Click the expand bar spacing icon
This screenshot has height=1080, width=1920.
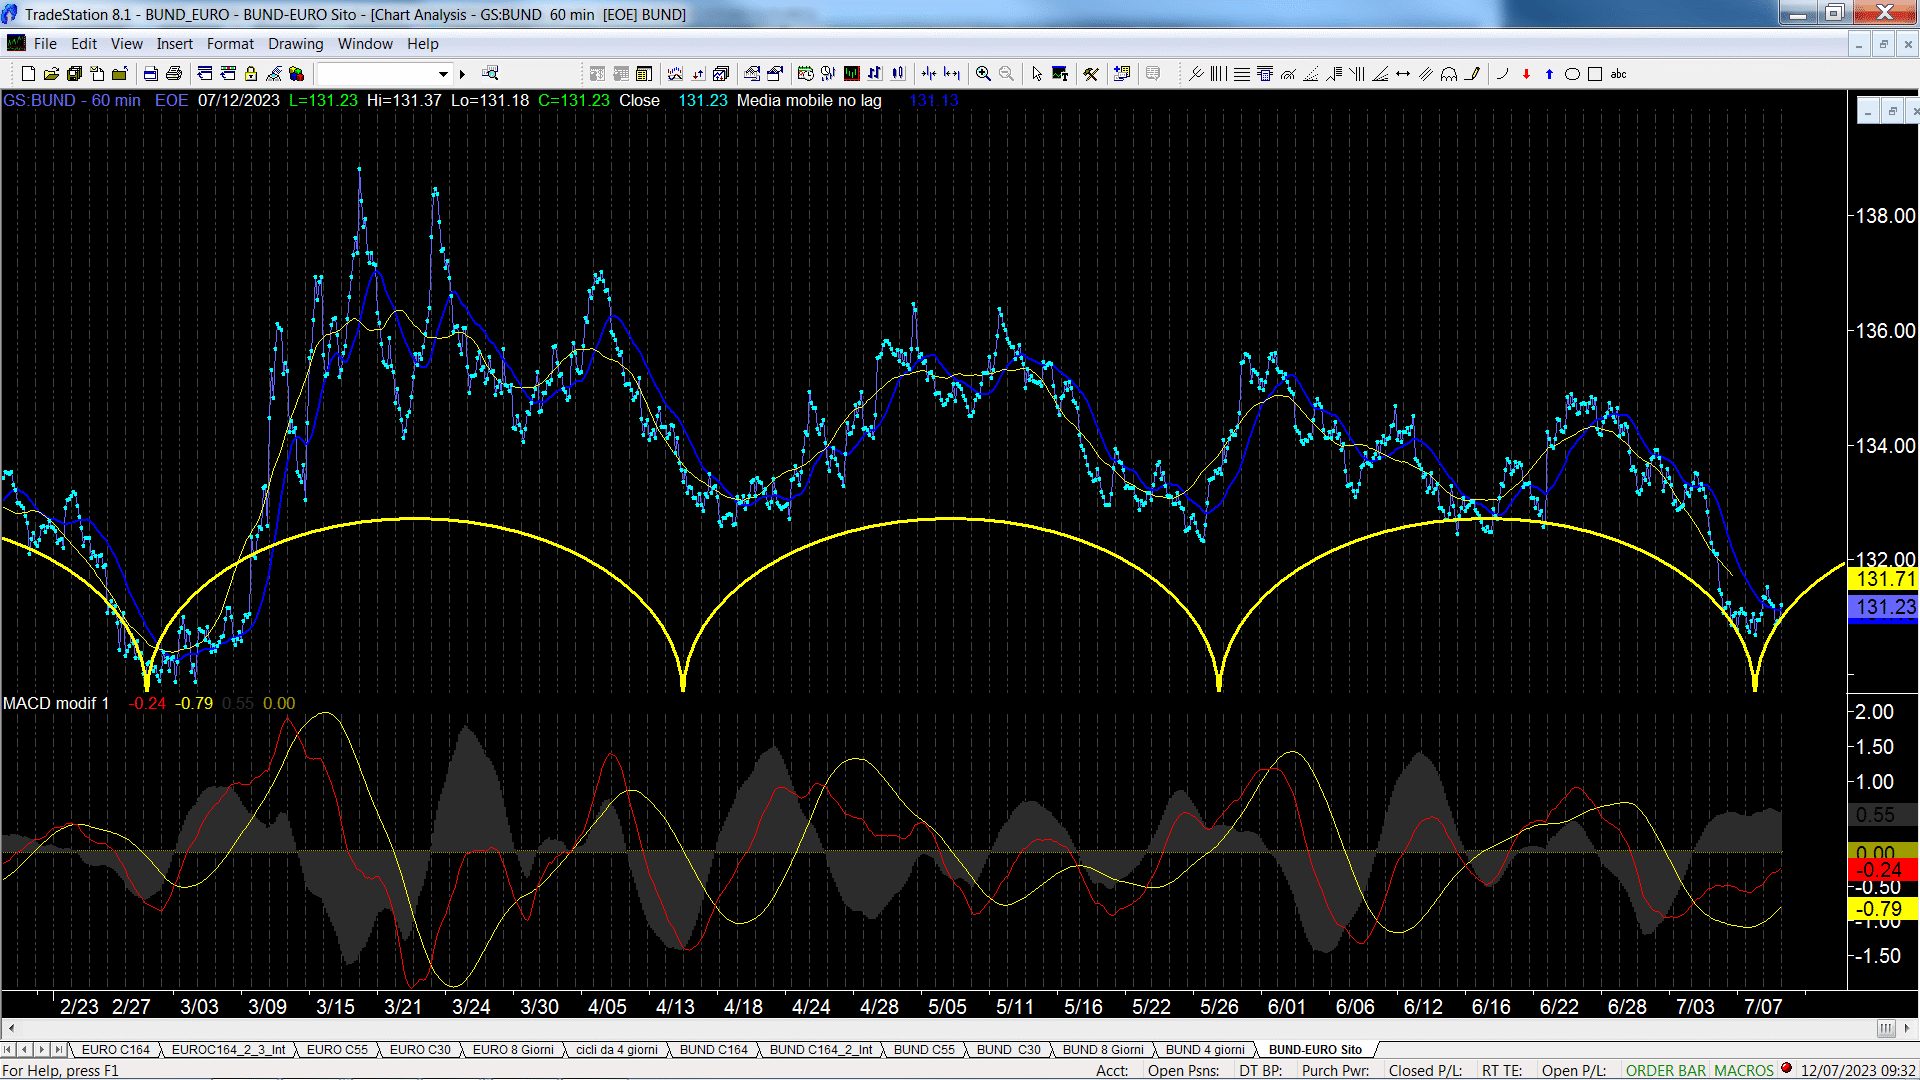[952, 73]
